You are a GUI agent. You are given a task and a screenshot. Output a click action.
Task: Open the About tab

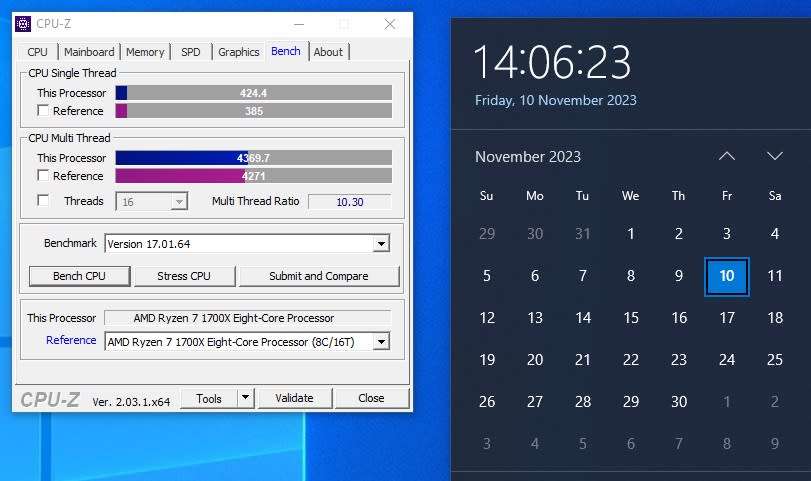pyautogui.click(x=328, y=52)
